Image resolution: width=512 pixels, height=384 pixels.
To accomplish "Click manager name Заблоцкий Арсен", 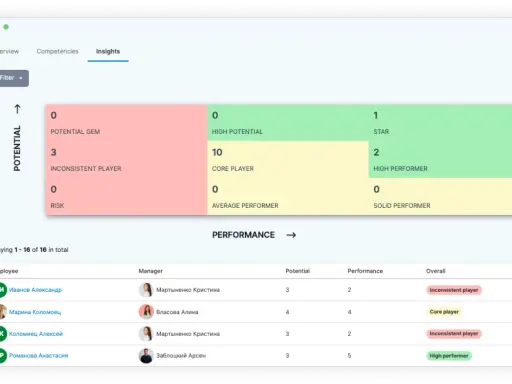I will coord(181,356).
